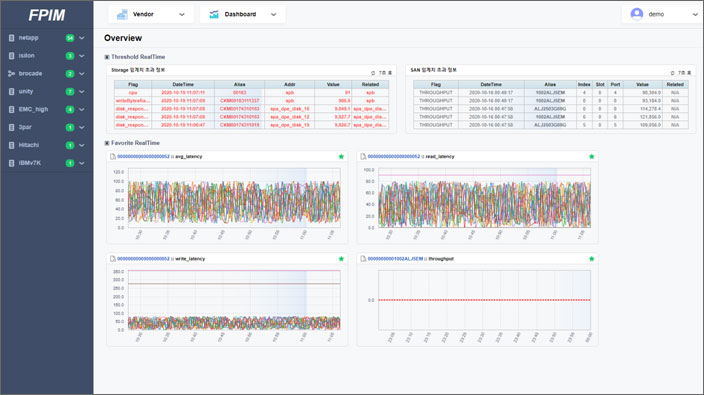Sort SAN table by Index column
Viewport: 704px width, 395px height.
tap(584, 84)
